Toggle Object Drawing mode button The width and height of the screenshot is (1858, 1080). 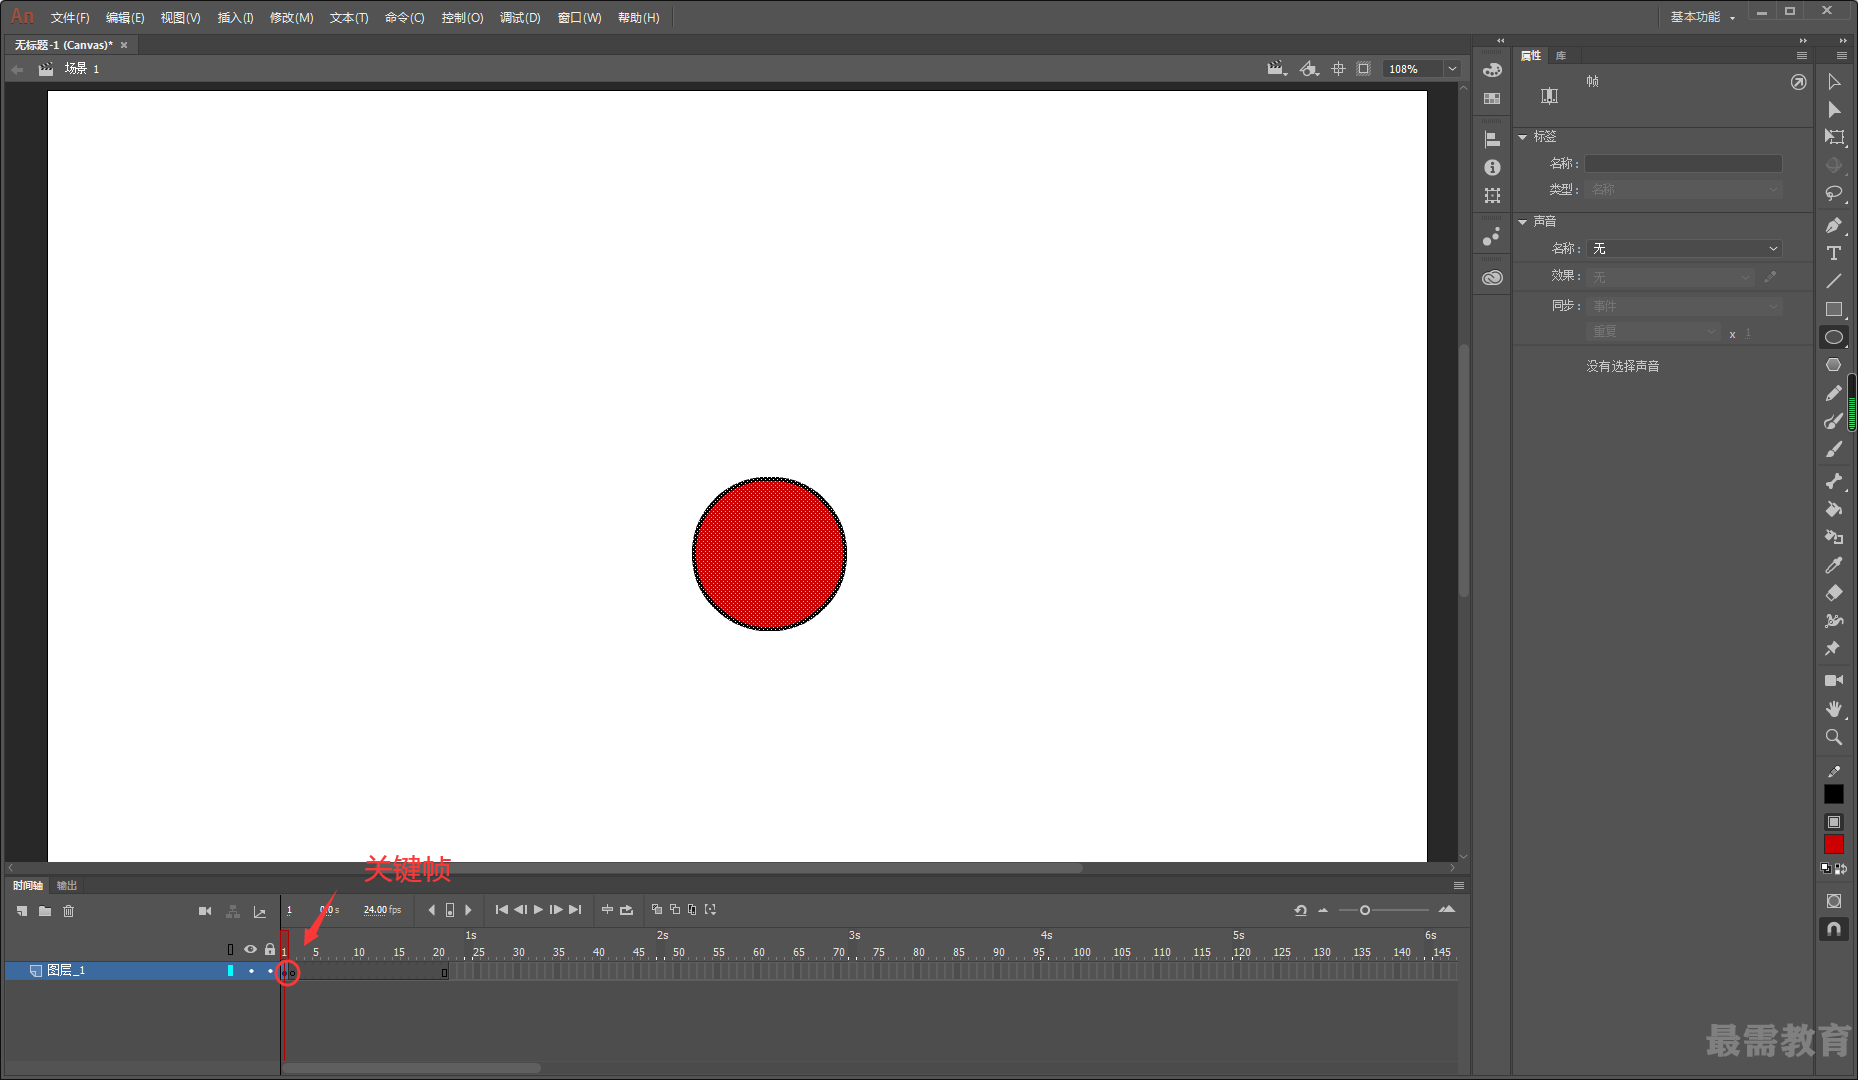(x=1834, y=901)
